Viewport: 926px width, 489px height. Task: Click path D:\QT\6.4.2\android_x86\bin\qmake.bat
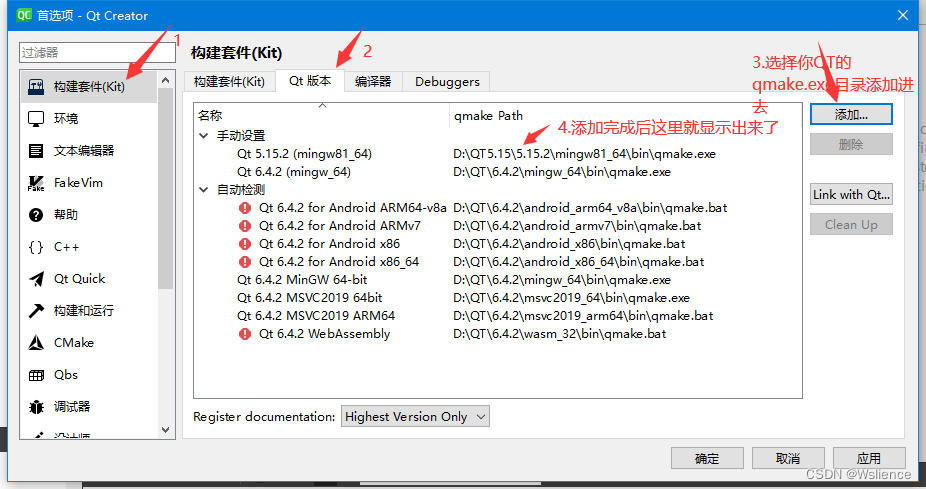[569, 244]
